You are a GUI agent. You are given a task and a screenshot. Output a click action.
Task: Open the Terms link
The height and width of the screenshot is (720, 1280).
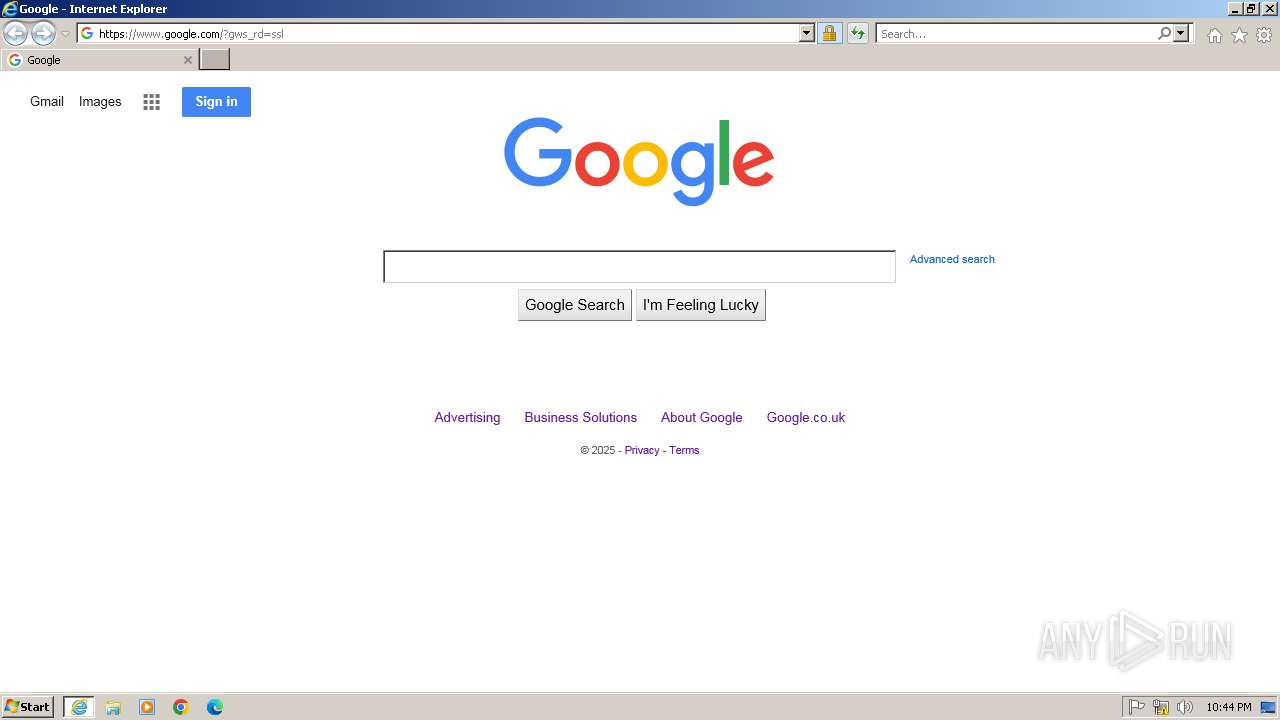click(684, 450)
